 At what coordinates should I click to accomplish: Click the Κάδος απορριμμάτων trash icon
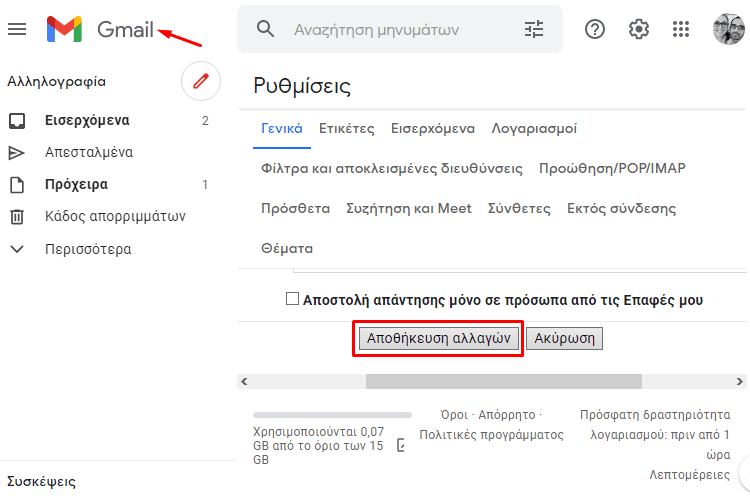pyautogui.click(x=17, y=217)
